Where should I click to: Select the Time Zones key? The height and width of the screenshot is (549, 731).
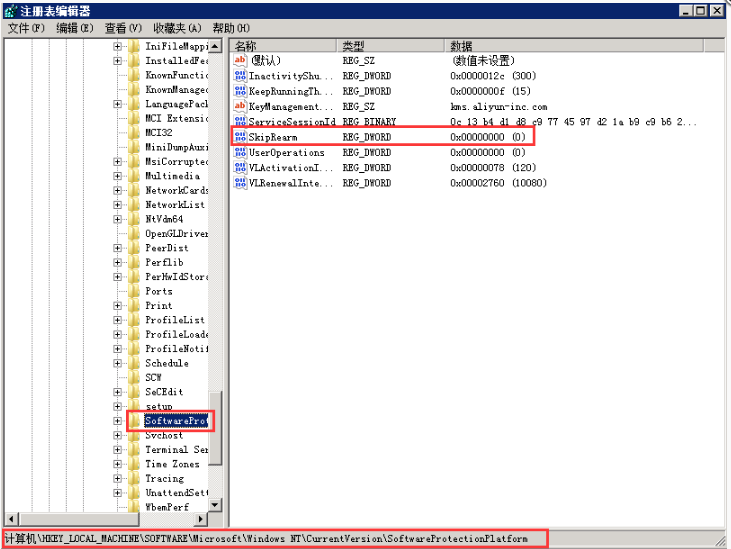[x=171, y=464]
